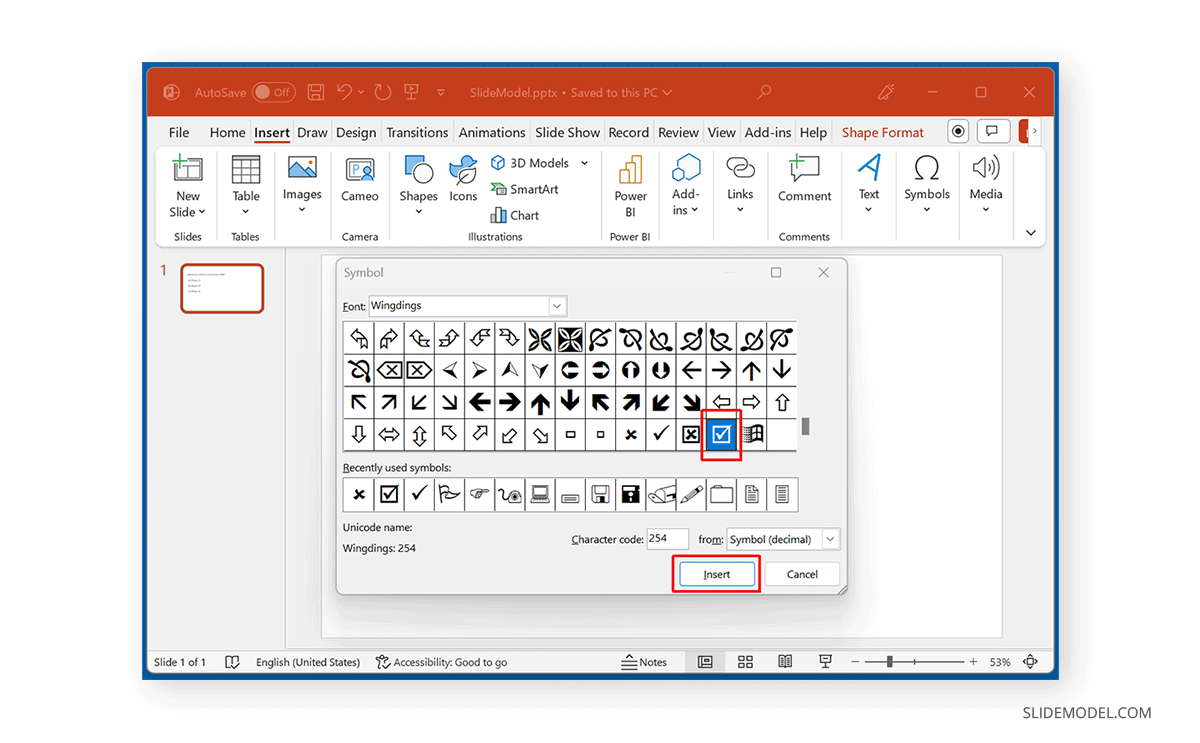The height and width of the screenshot is (743, 1200).
Task: Insert a Chart
Action: point(514,214)
